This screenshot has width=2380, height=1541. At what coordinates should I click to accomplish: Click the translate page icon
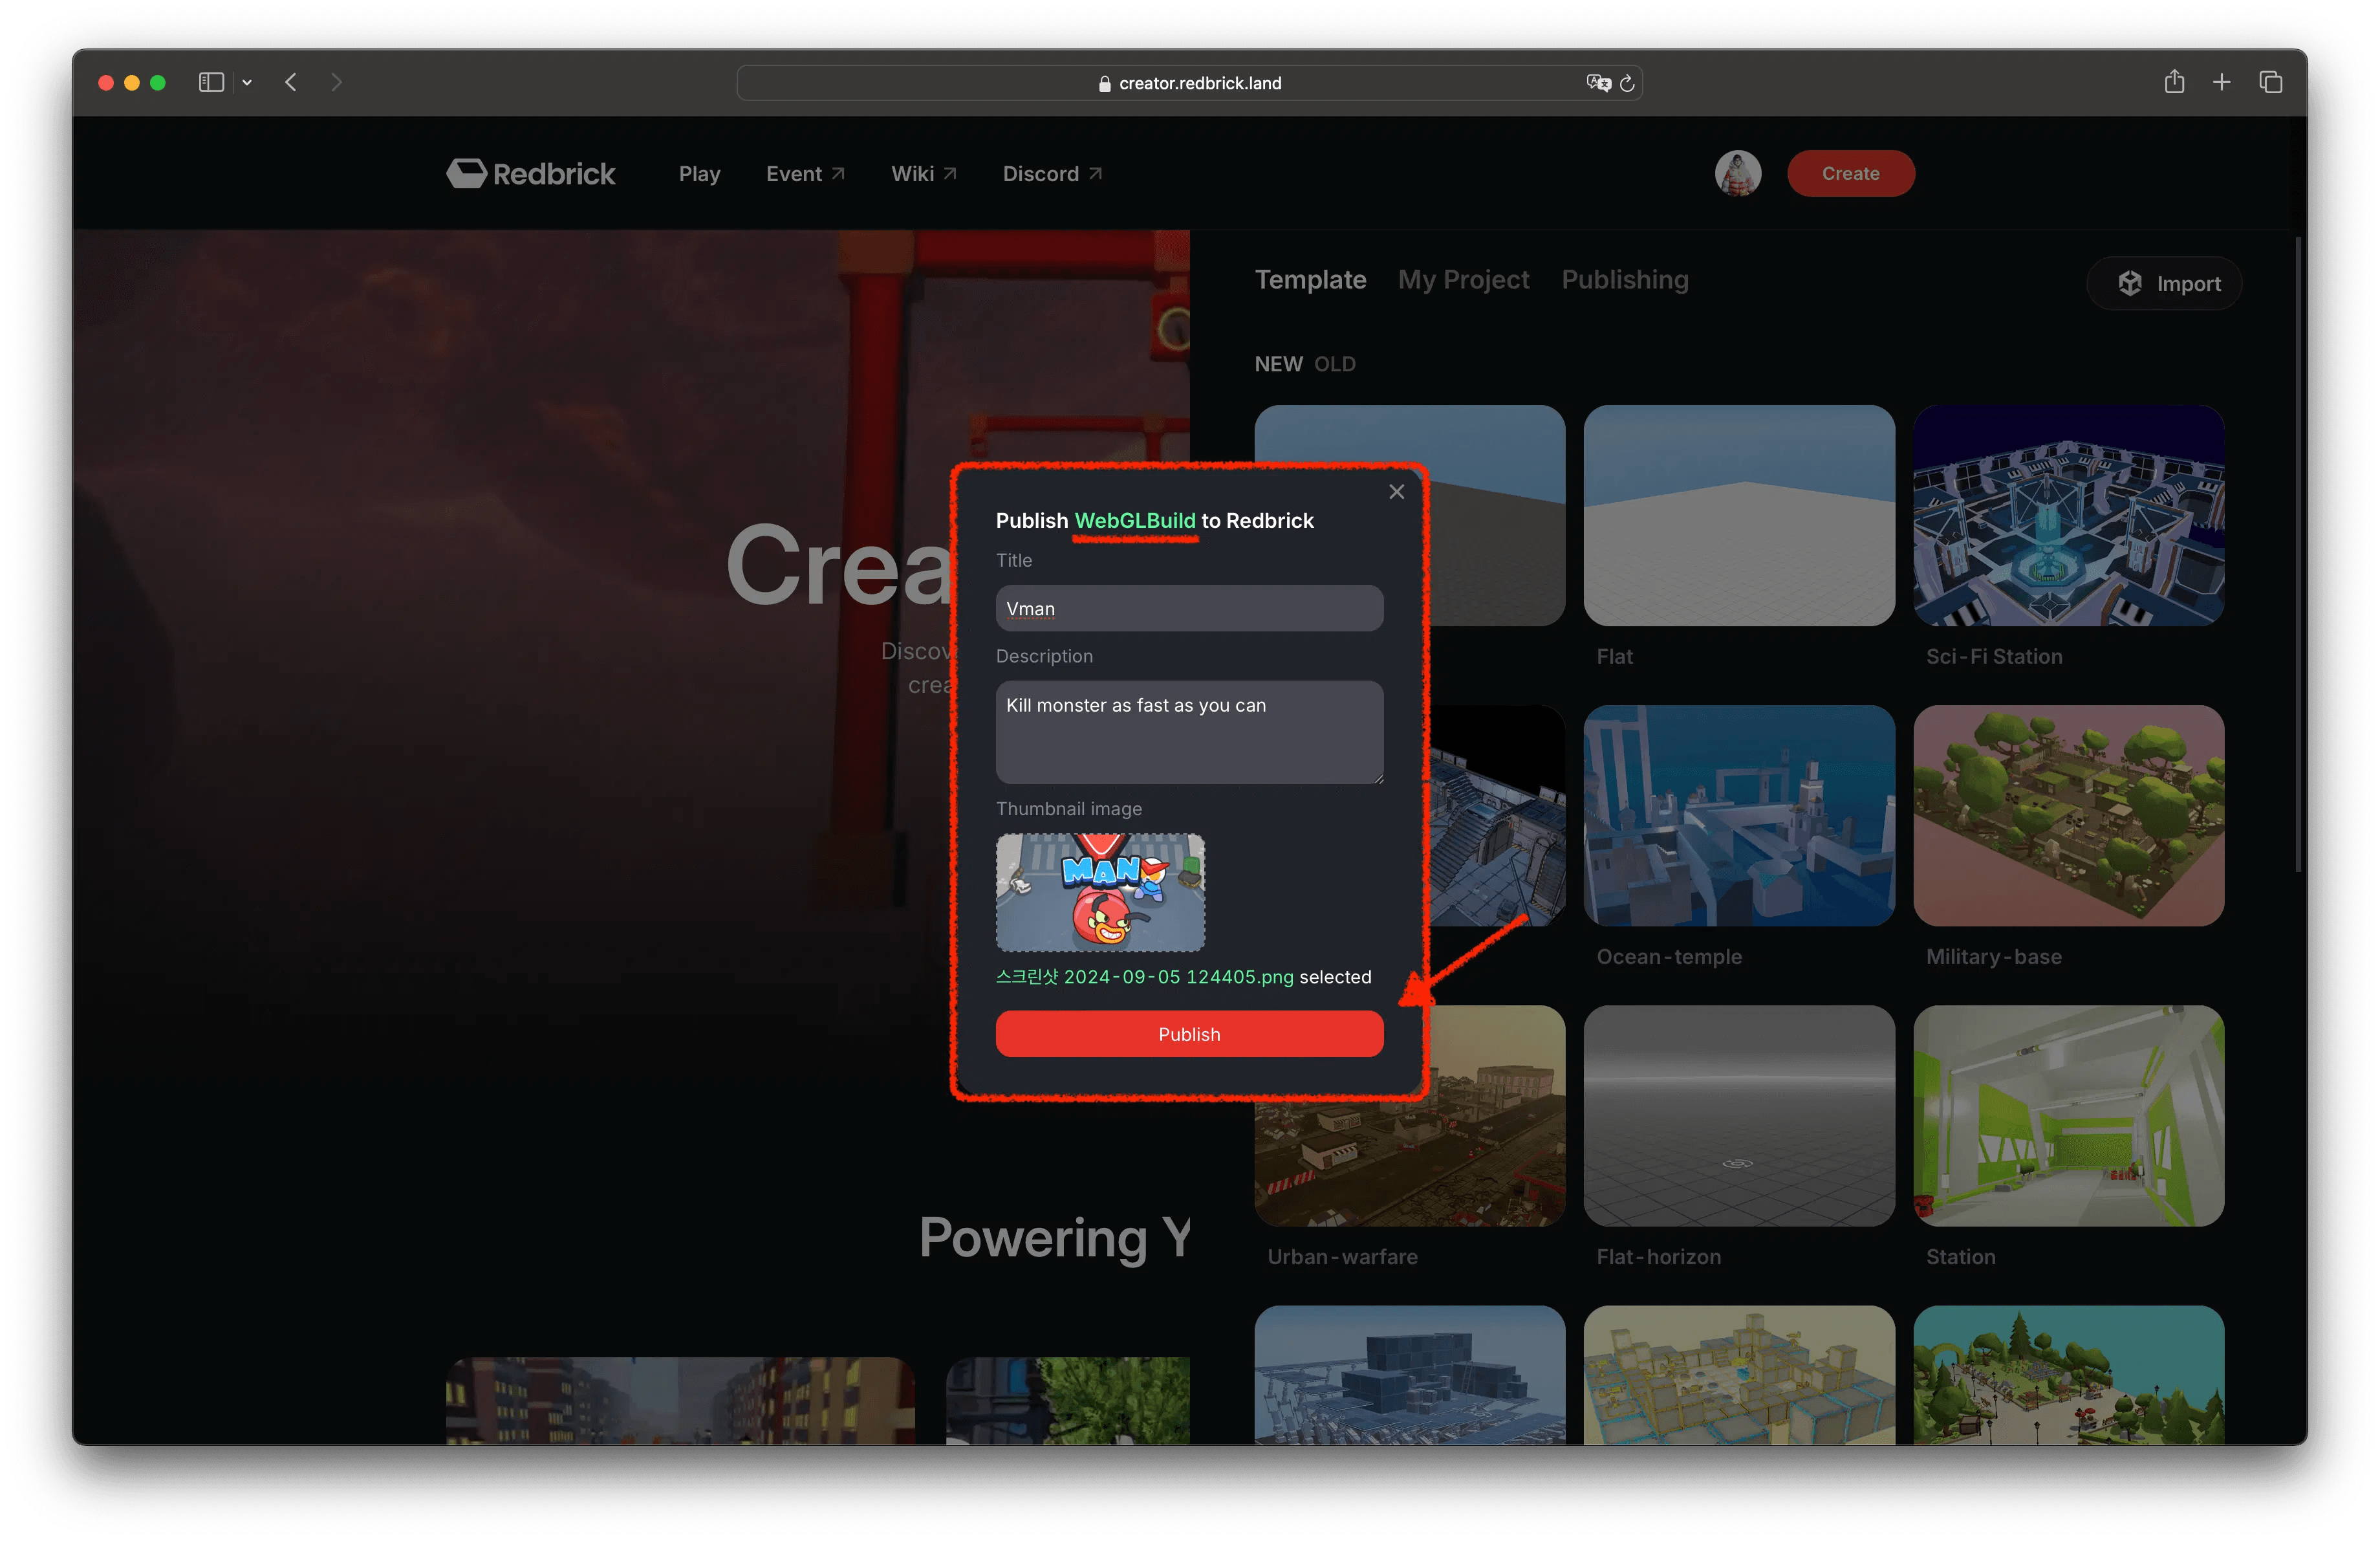pos(1598,83)
